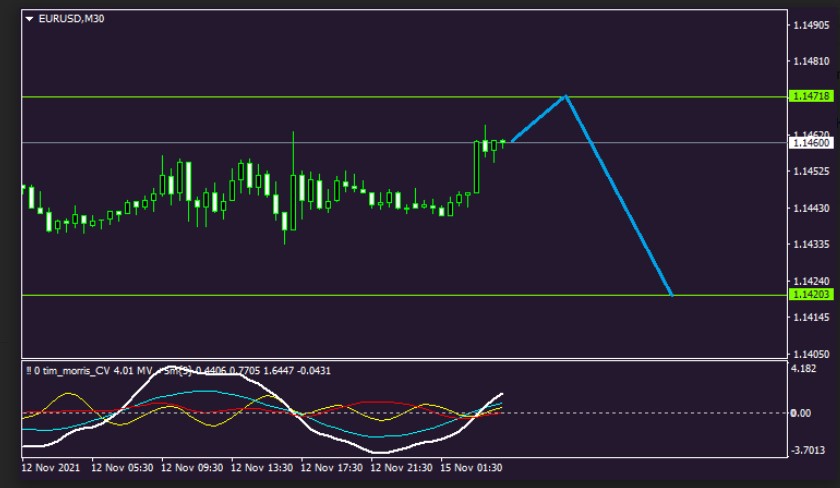Click the triangle icon beside EURUSD,M30
Image resolution: width=840 pixels, height=488 pixels.
tap(29, 19)
